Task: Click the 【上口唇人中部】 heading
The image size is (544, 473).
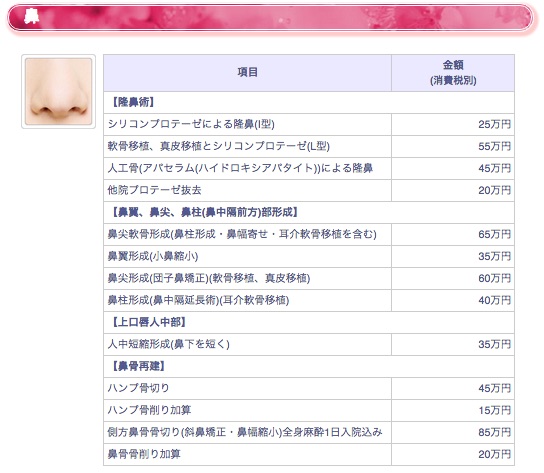Action: point(149,322)
